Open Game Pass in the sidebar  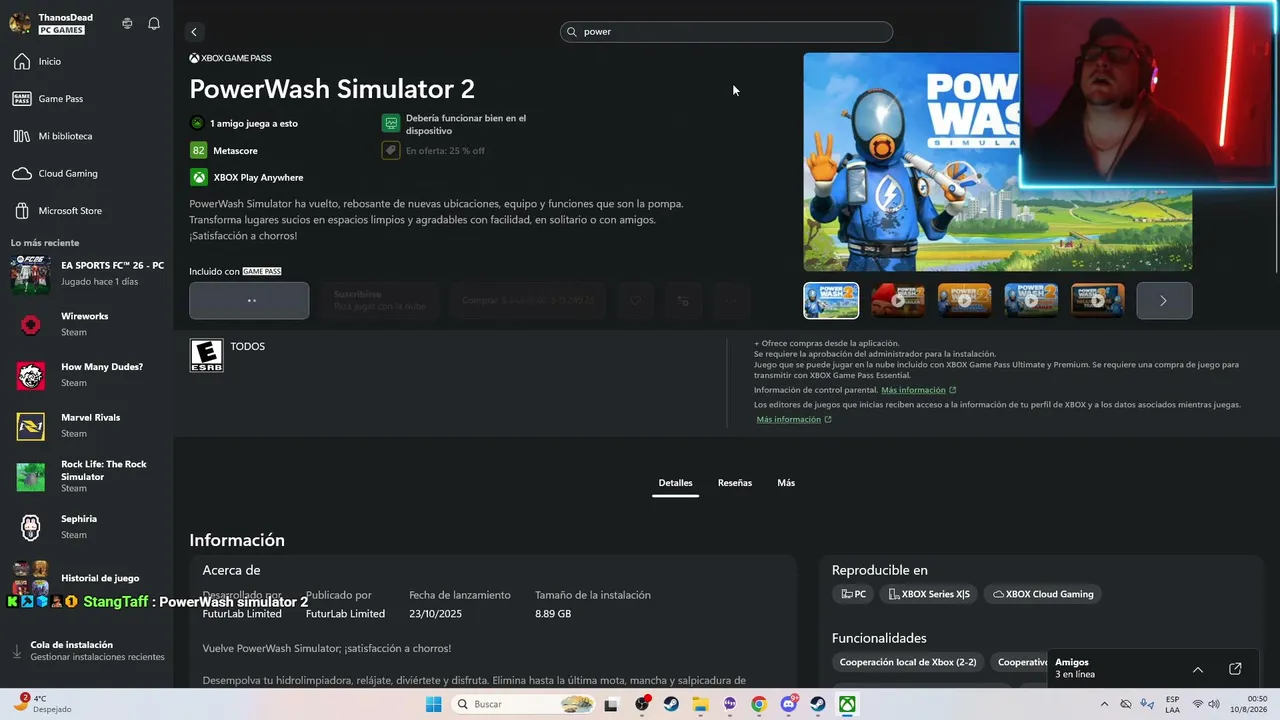point(86,99)
